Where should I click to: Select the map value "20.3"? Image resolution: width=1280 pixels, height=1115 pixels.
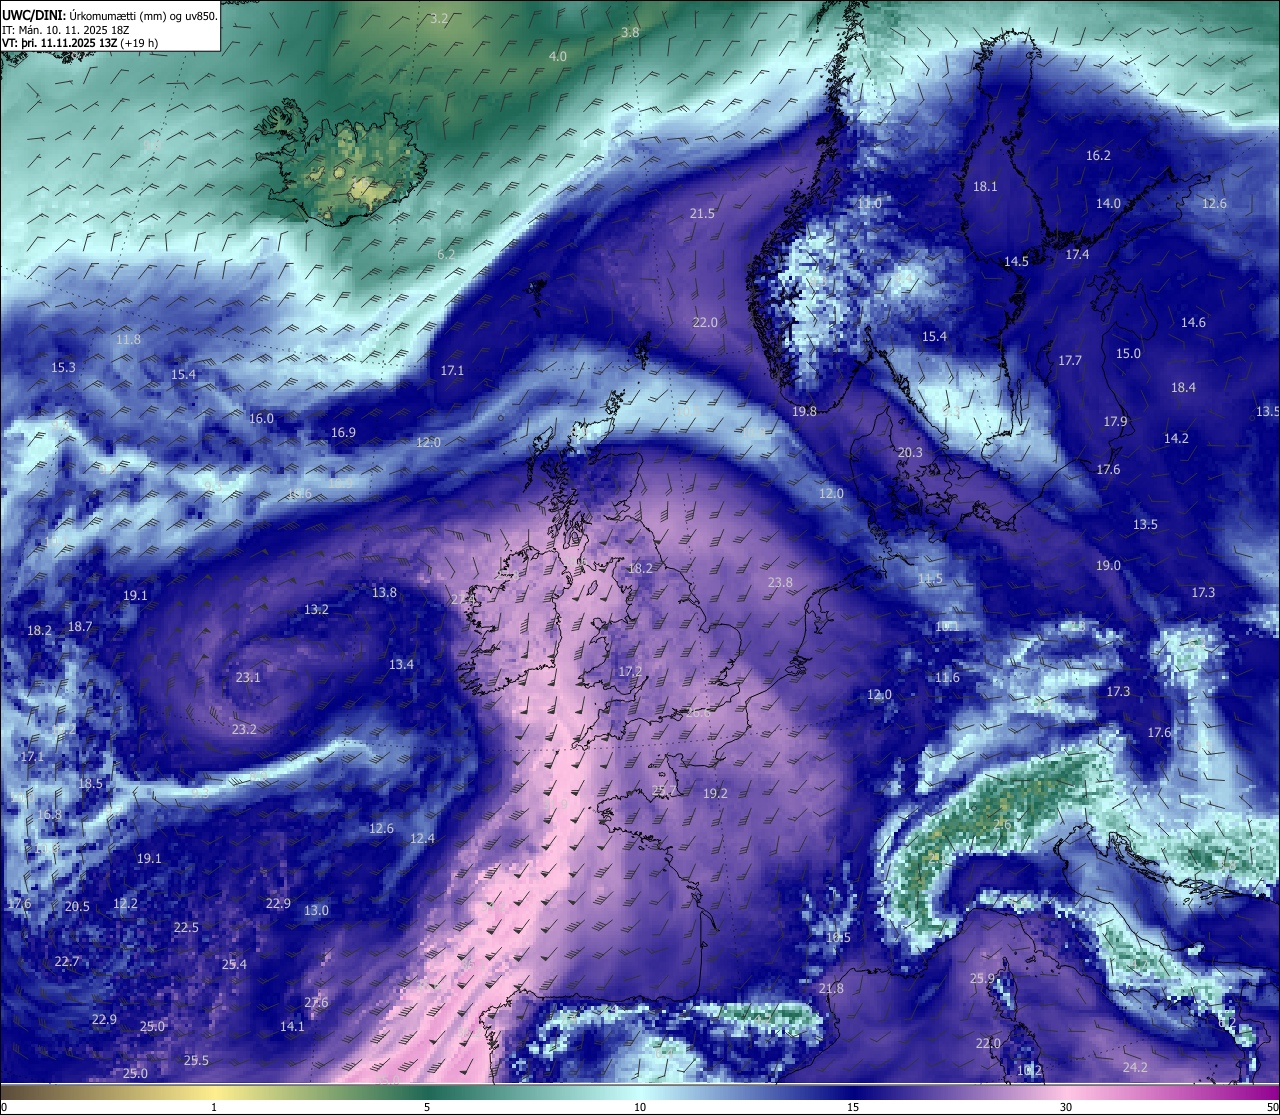click(910, 453)
